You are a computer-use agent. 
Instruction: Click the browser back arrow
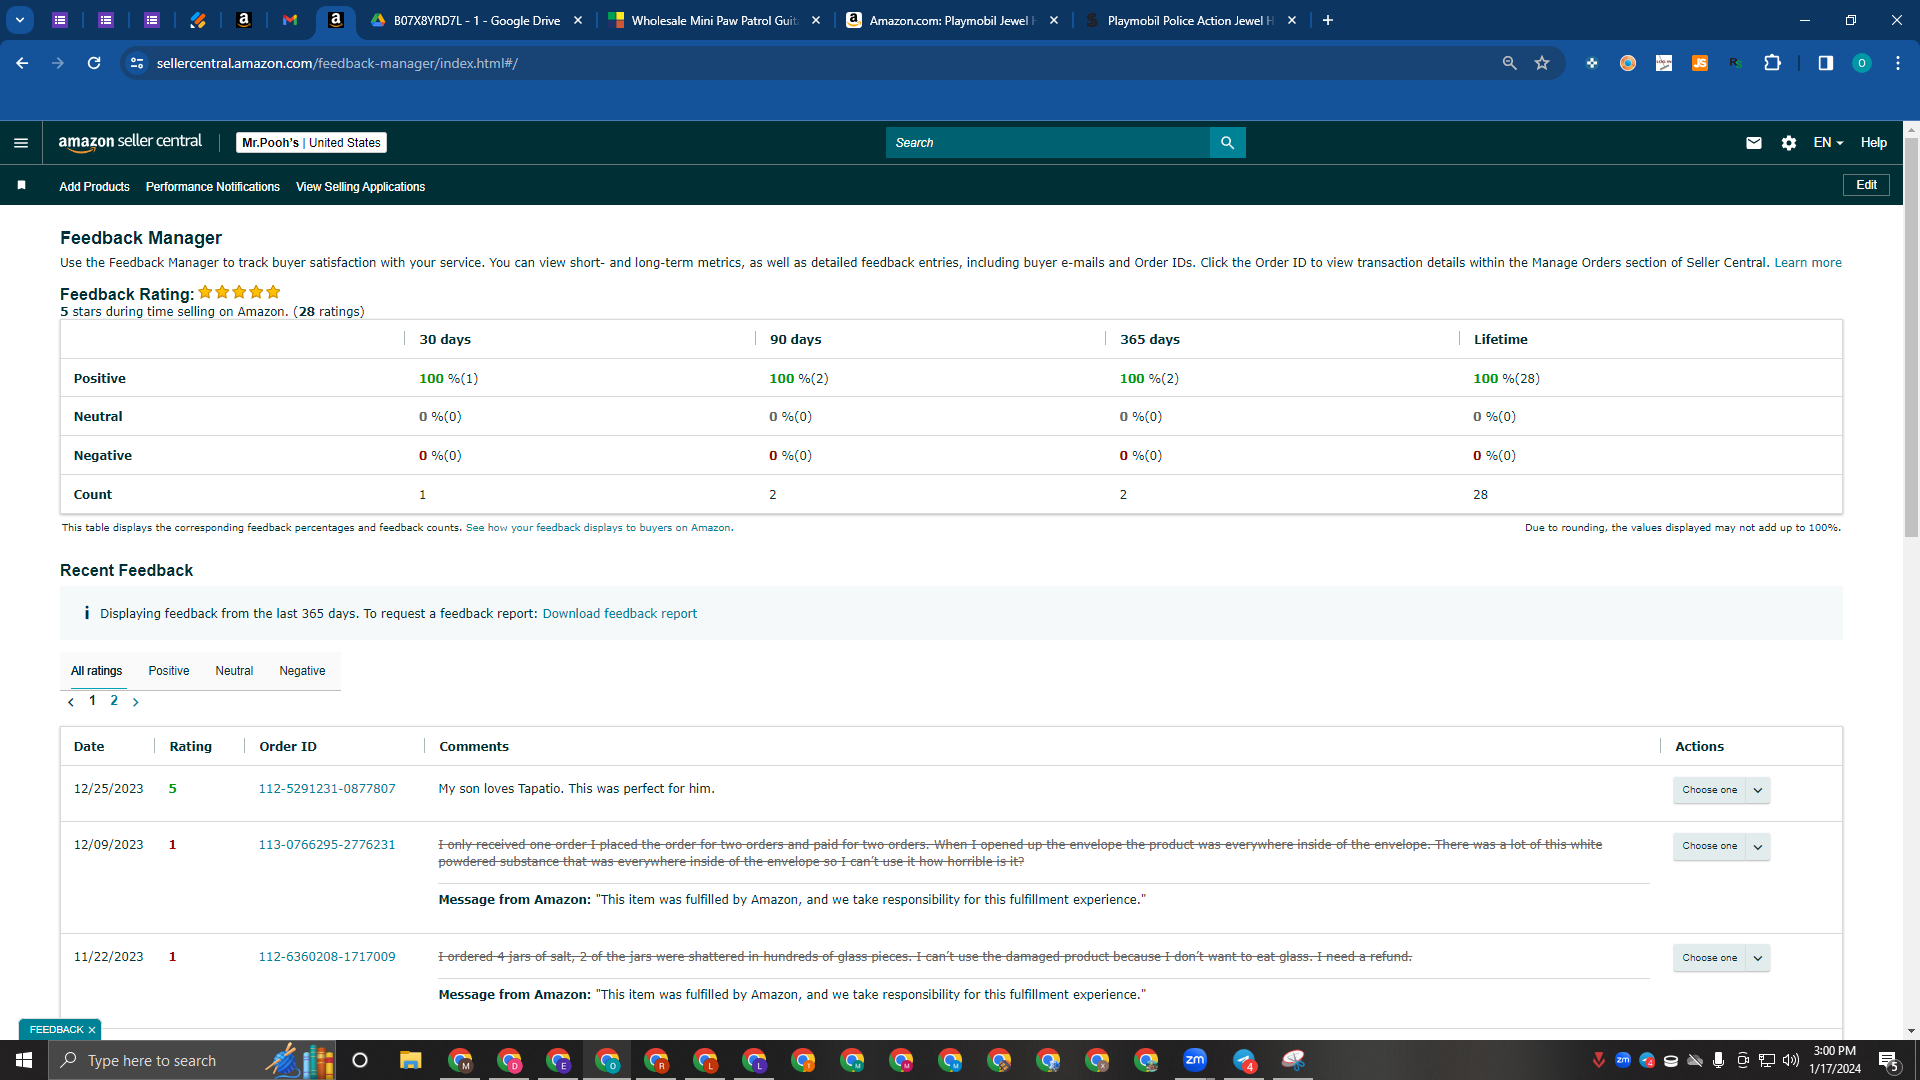point(22,63)
